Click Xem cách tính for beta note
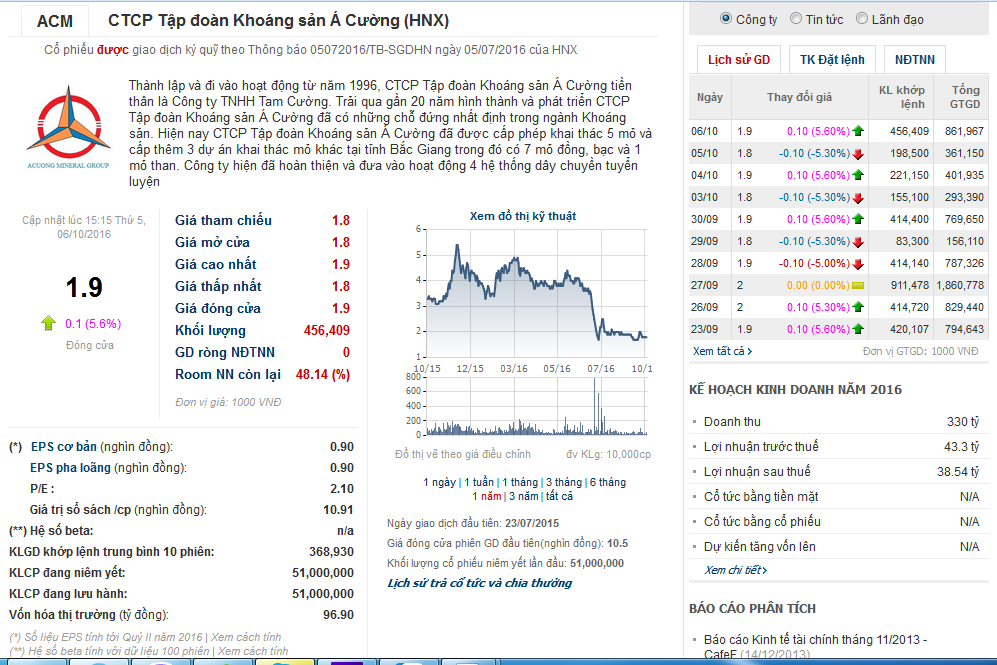The width and height of the screenshot is (997, 665). tap(253, 651)
